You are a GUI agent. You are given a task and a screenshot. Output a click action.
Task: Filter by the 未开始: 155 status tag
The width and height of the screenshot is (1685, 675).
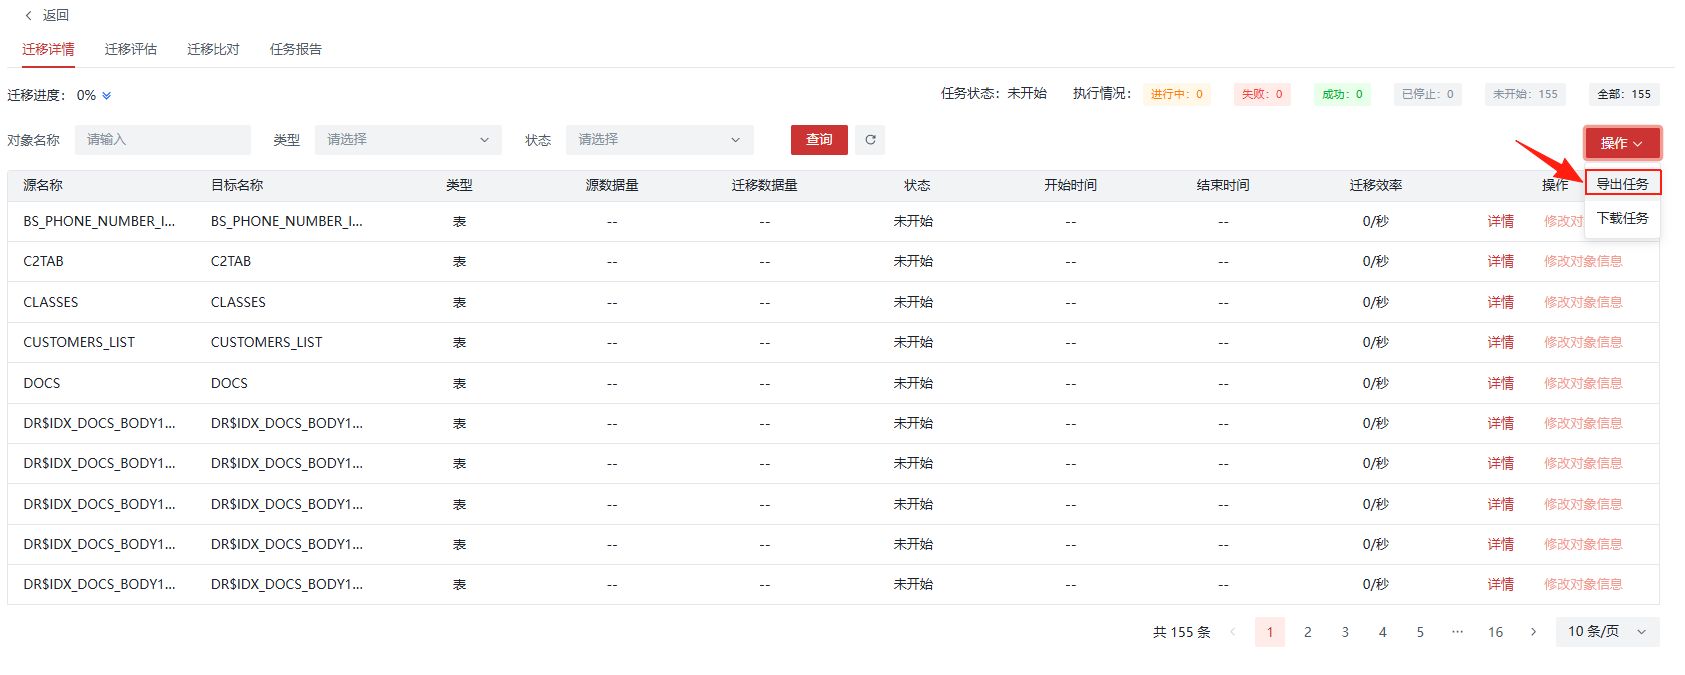click(x=1524, y=94)
